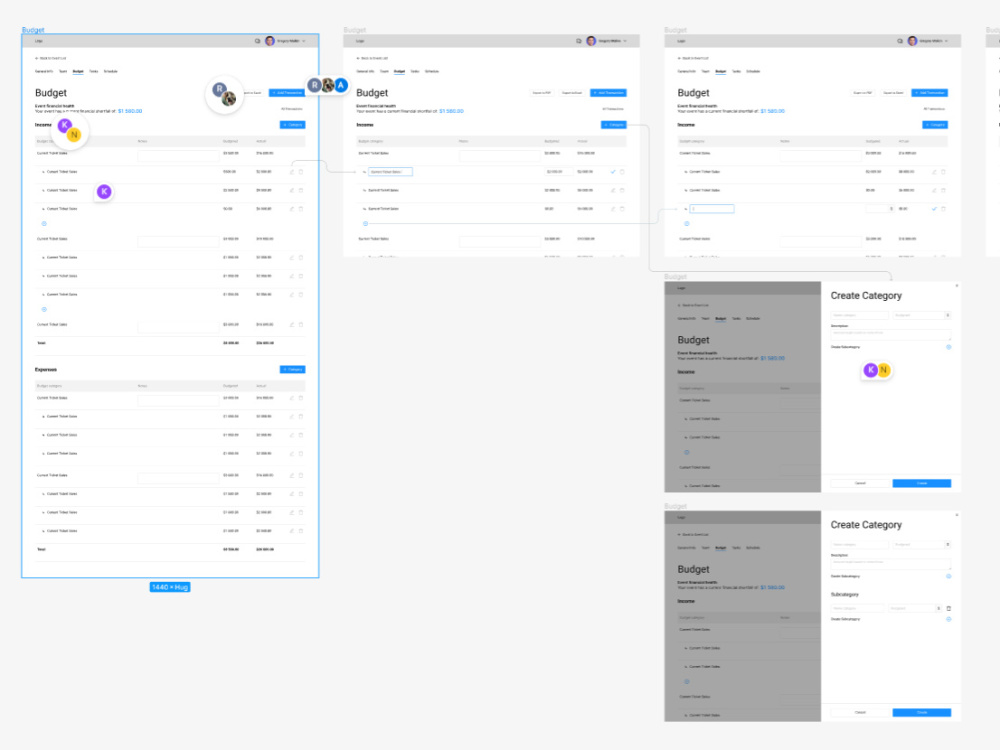This screenshot has width=1000, height=750.
Task: Click the Description text area in Create Category
Action: pos(890,333)
